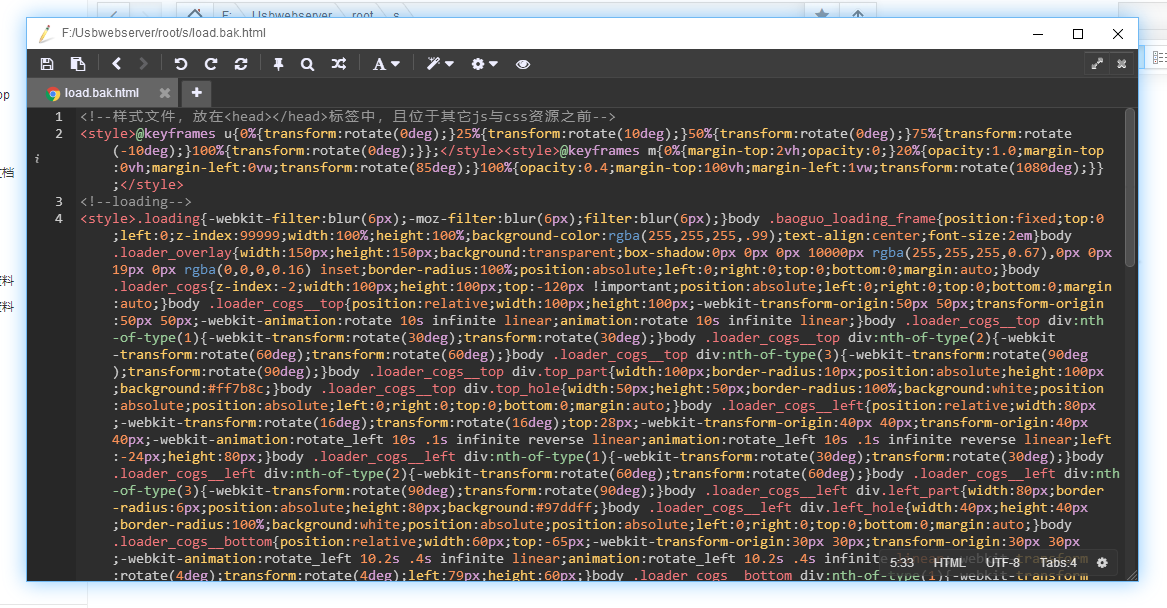Select the load.bak.html tab

(101, 93)
